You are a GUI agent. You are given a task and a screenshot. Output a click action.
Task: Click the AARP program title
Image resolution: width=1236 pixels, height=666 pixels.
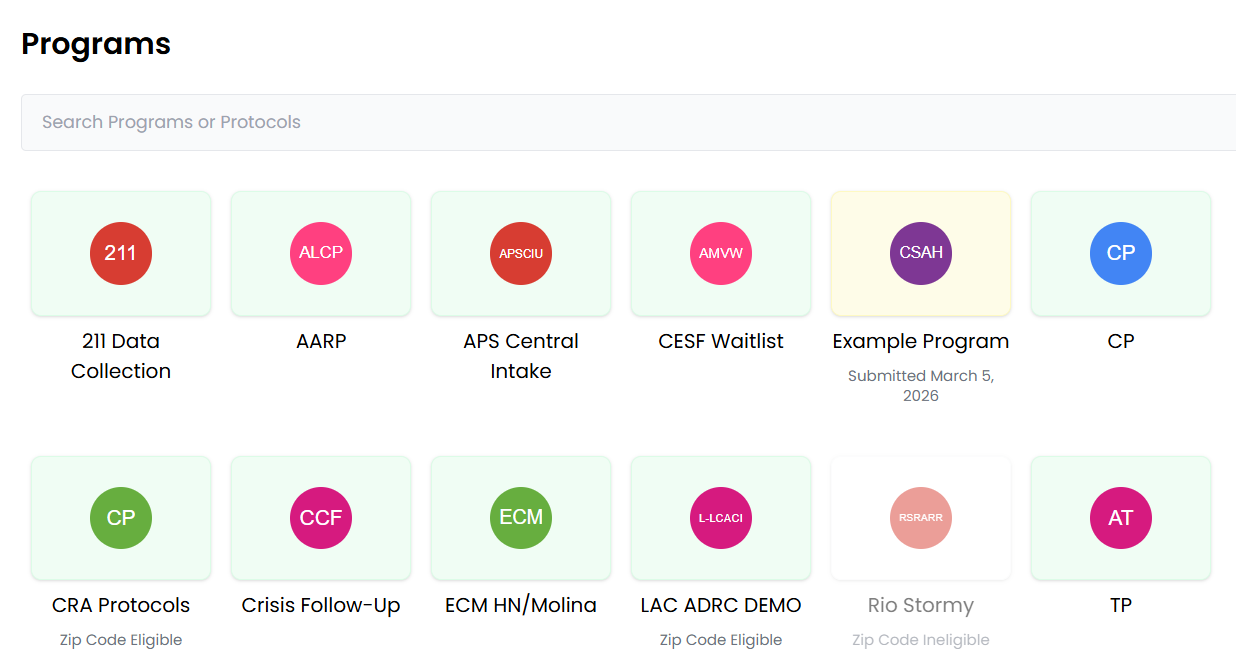click(x=321, y=341)
